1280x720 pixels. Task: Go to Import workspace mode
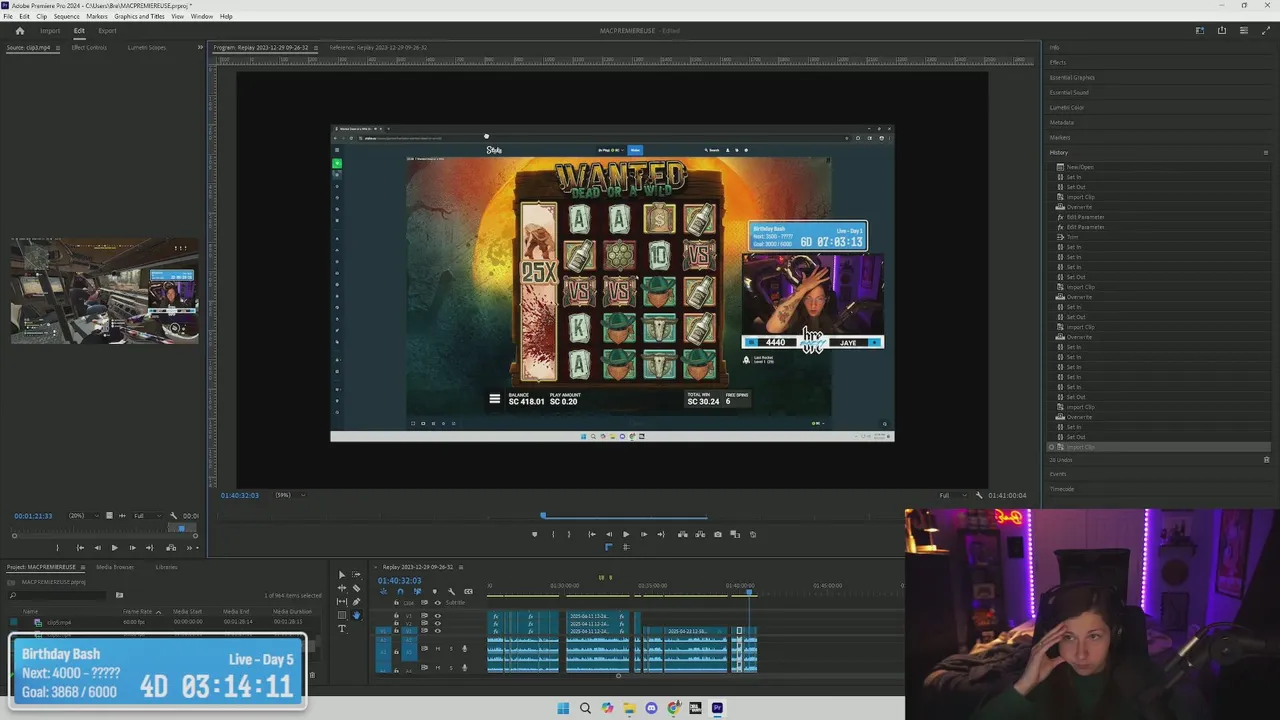pyautogui.click(x=50, y=30)
